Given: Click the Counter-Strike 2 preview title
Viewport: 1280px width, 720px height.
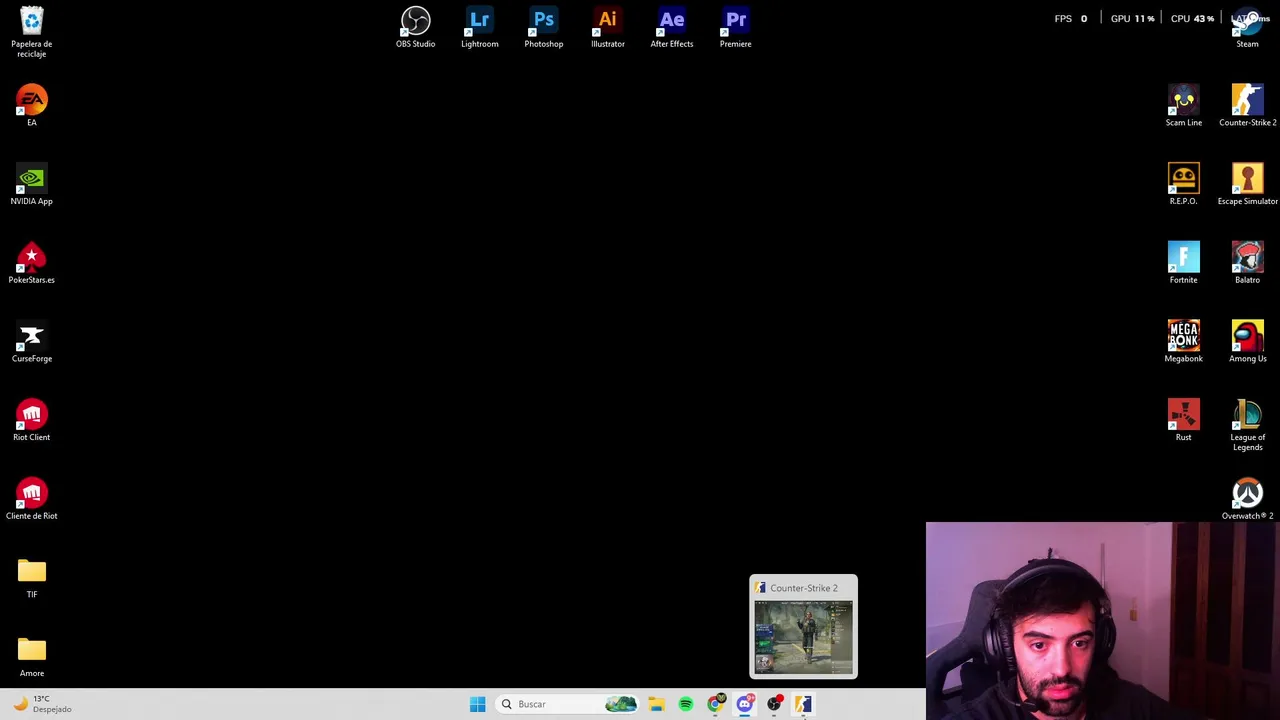Looking at the screenshot, I should click(804, 588).
